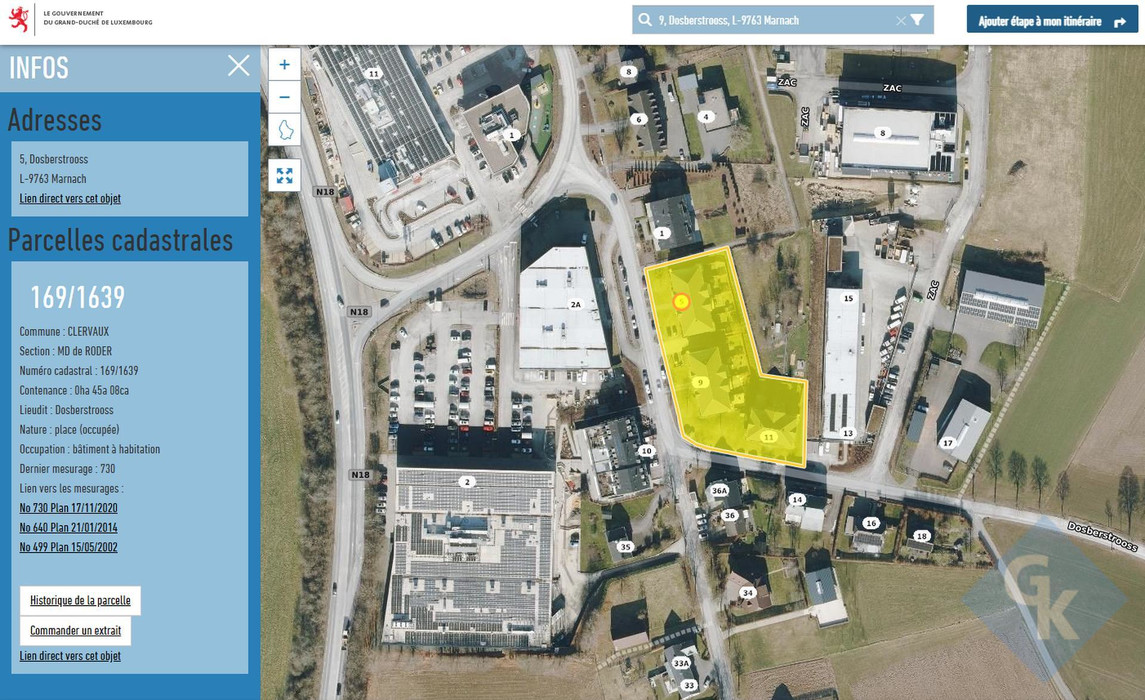Screen dimensions: 1145x700
Task: Open survey No 640 Plan 21/01/2014
Action: point(68,528)
